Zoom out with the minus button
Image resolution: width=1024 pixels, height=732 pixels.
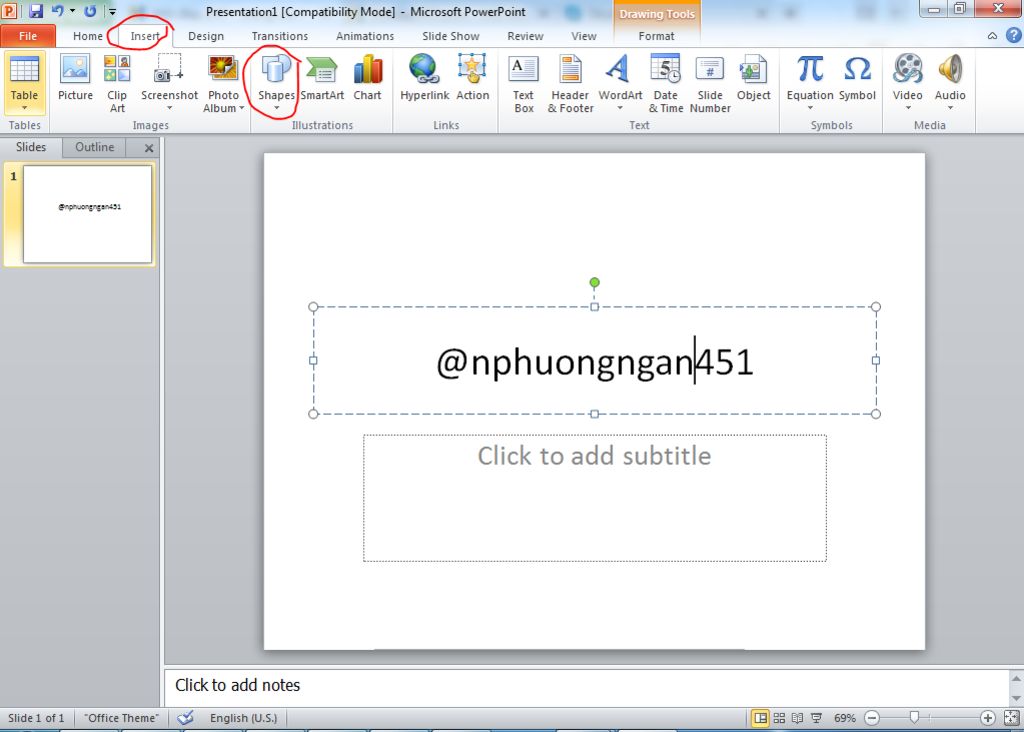(x=872, y=718)
